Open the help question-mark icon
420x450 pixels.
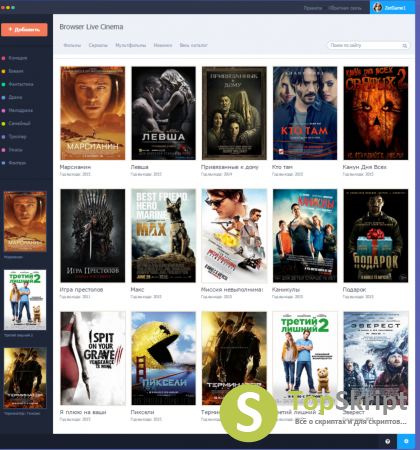pyautogui.click(x=387, y=441)
